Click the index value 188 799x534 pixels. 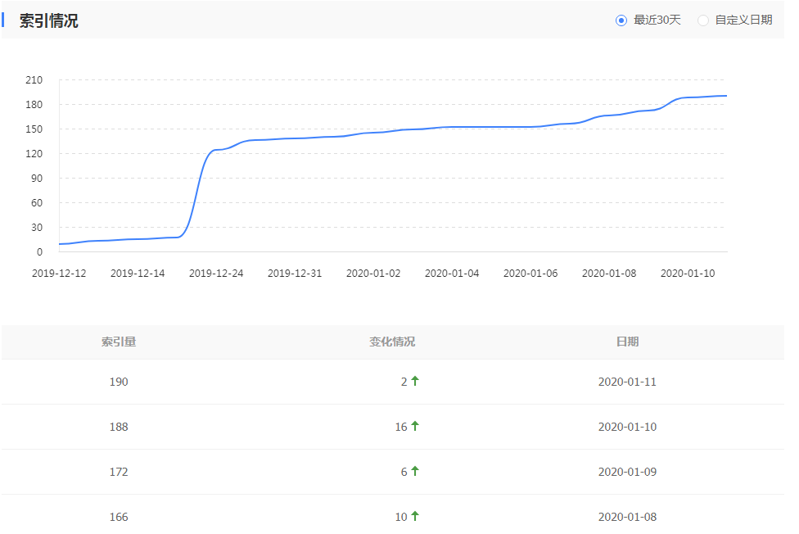(119, 426)
